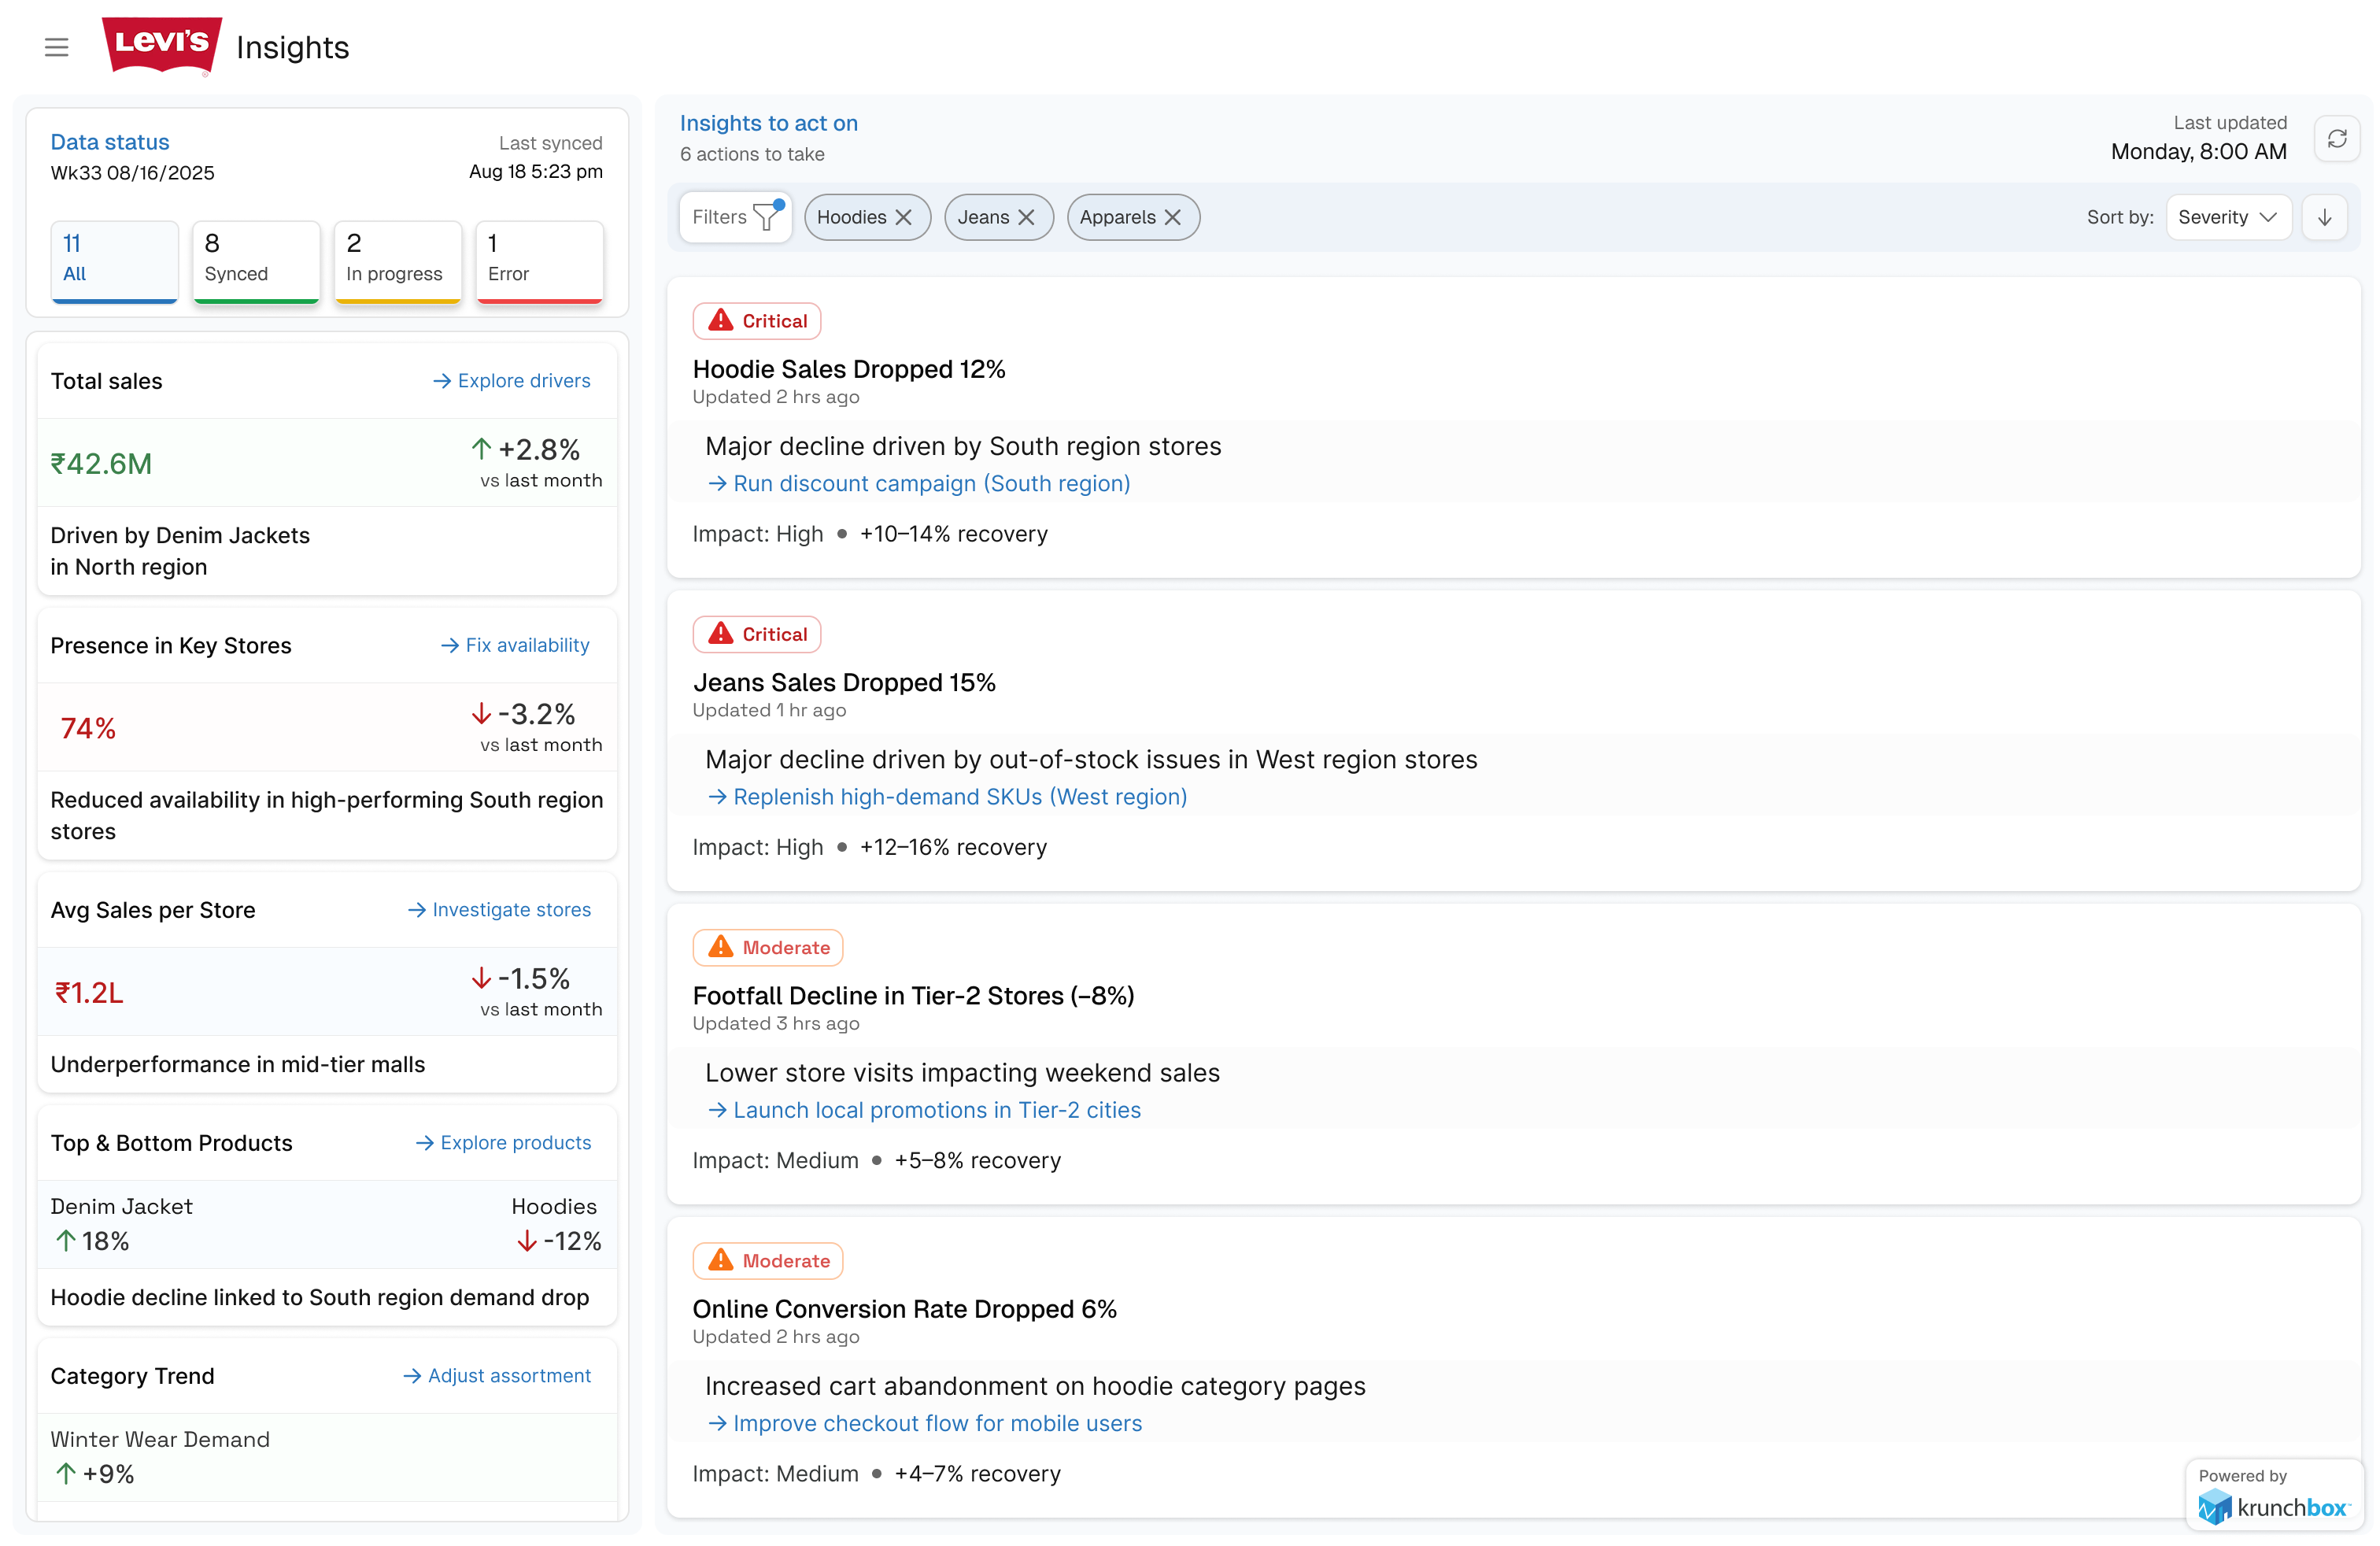Screen dimensions: 2380x1546
Task: Click Aug 18 5:23 pm last synced time
Action: click(x=536, y=171)
